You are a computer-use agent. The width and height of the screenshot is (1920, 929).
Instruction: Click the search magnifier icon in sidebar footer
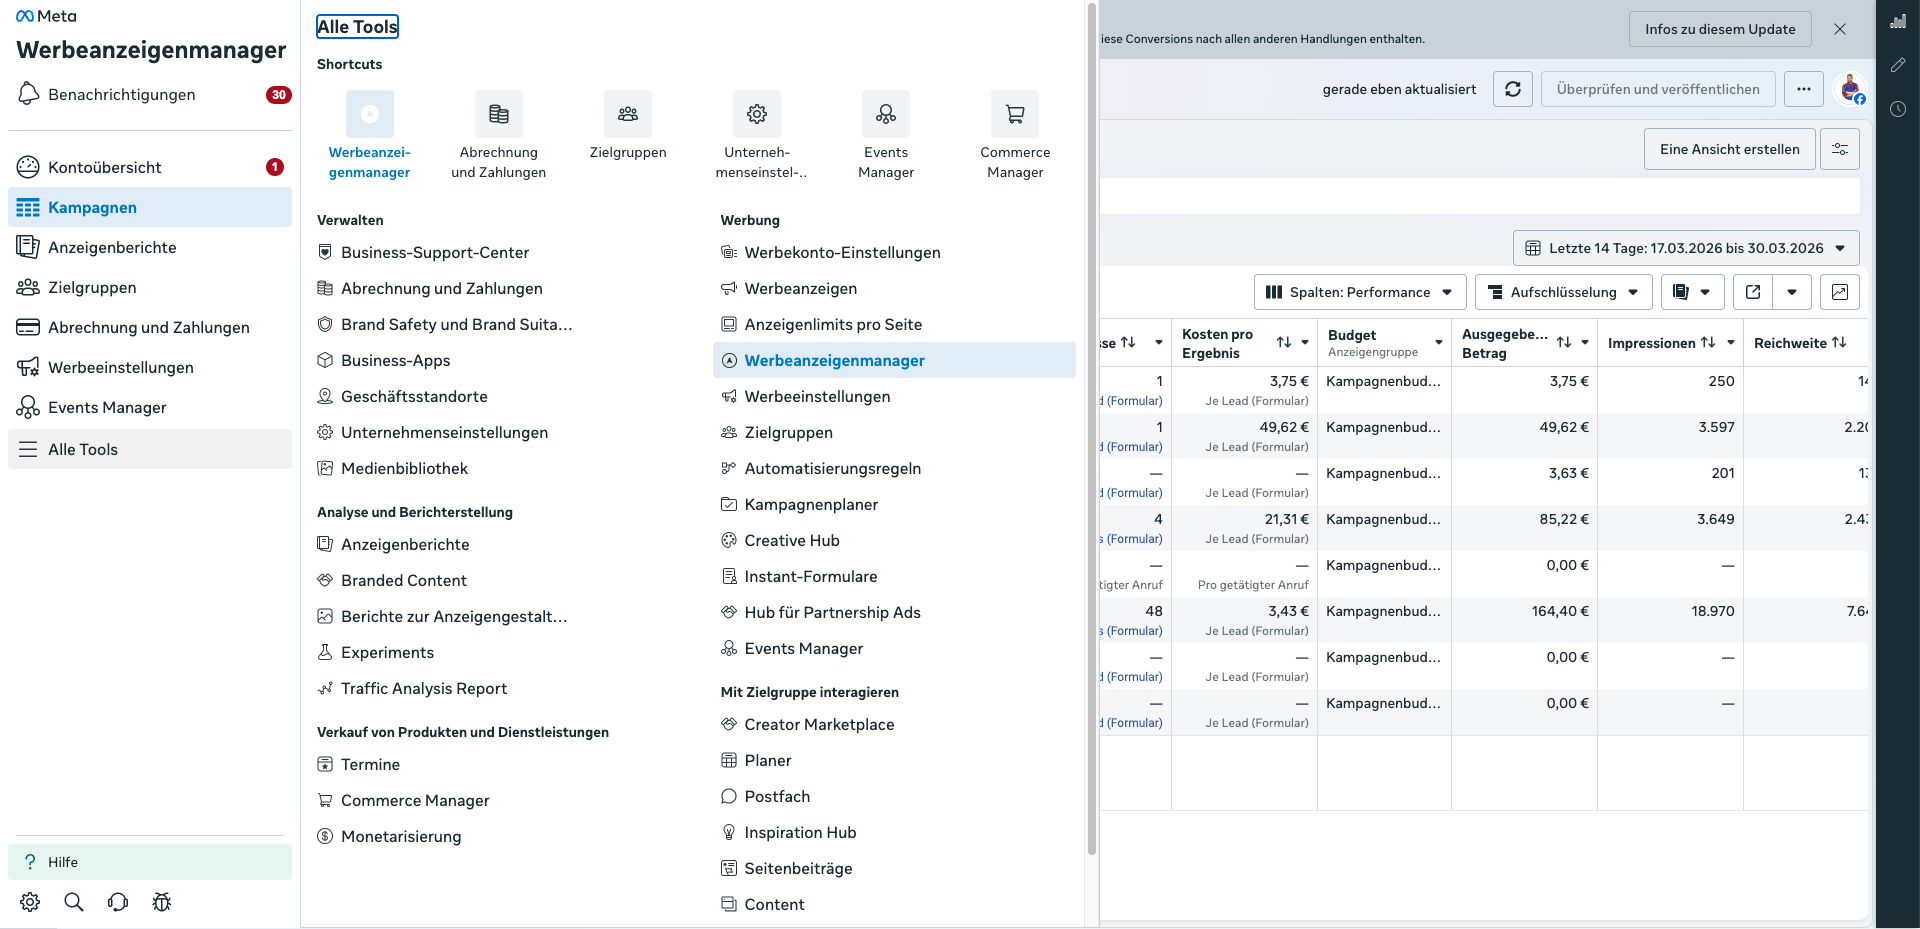(74, 902)
